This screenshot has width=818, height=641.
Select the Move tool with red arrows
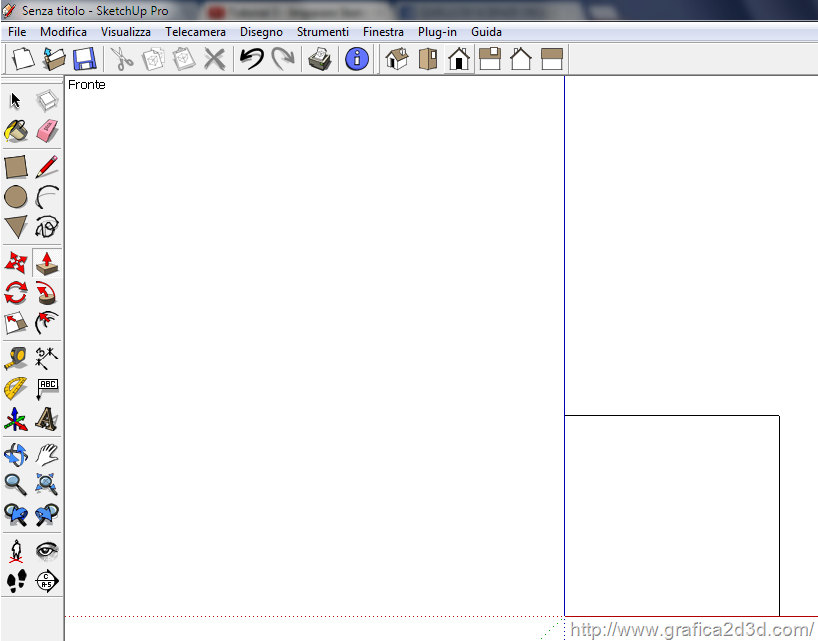point(16,262)
